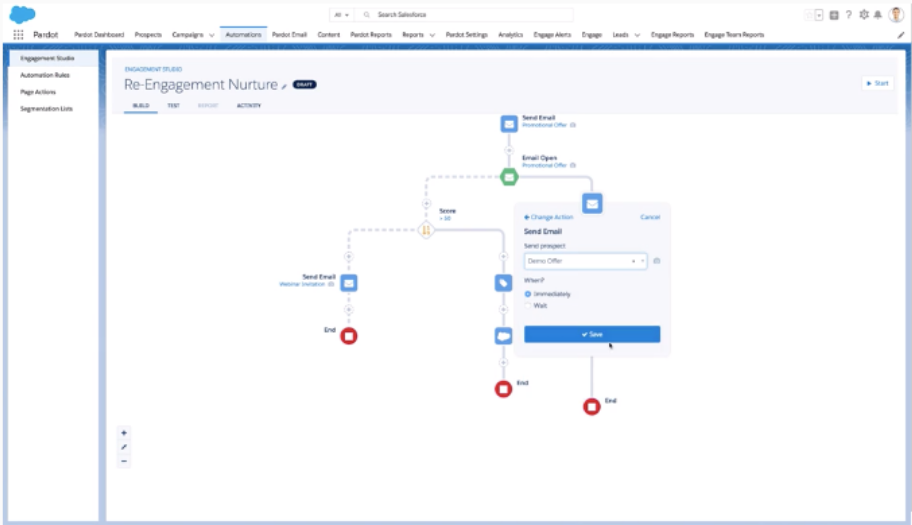The image size is (912, 525).
Task: Add a step below the top Send Email node
Action: click(509, 151)
